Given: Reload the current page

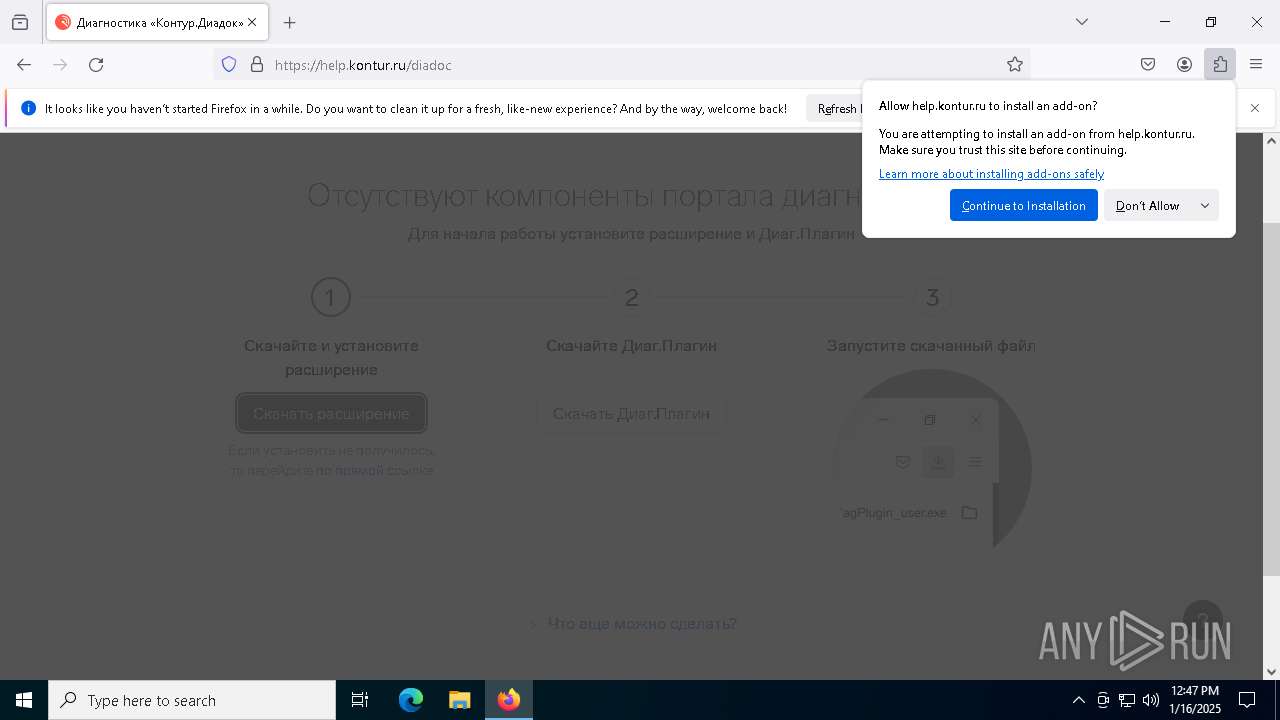Looking at the screenshot, I should (x=96, y=65).
